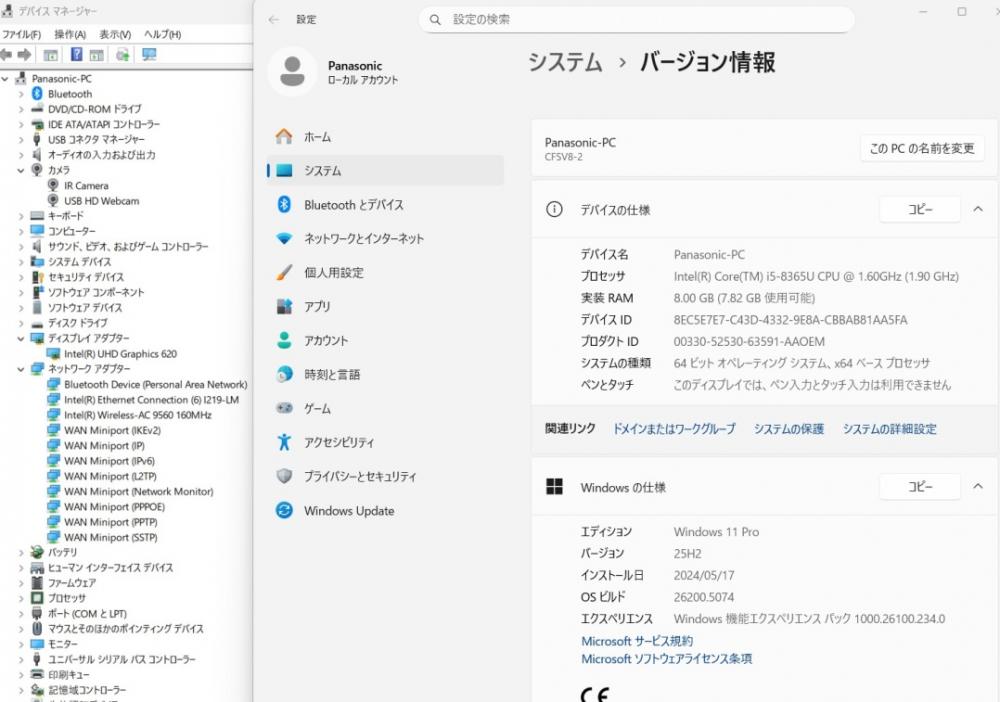
Task: Select the IR Camera device
Action: click(x=86, y=186)
